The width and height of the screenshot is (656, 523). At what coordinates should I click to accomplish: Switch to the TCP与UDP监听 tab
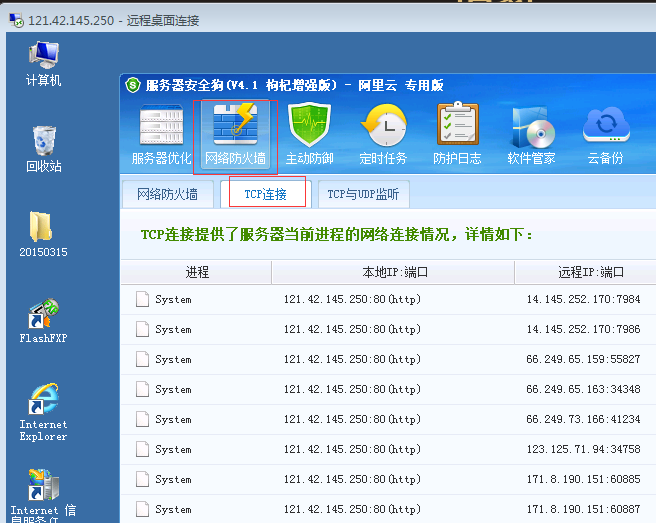tap(364, 194)
